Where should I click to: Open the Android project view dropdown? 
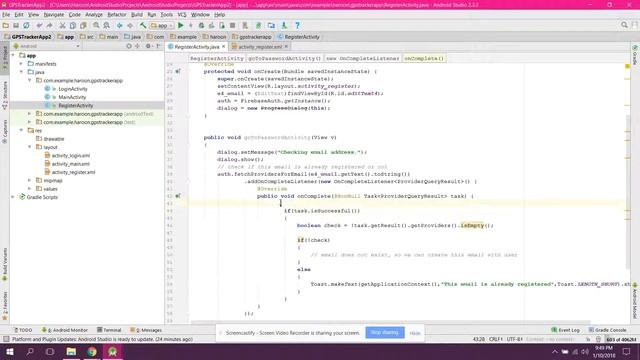46,46
